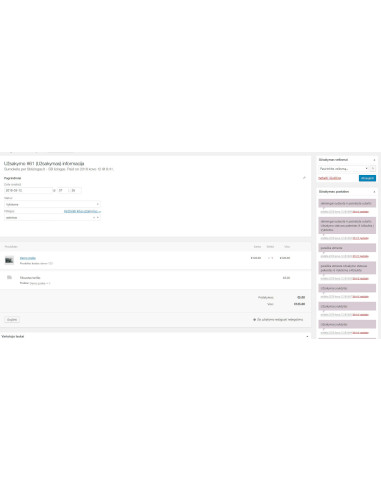
Task: Click the help icon beside the not-editable notice
Action: [x=255, y=320]
